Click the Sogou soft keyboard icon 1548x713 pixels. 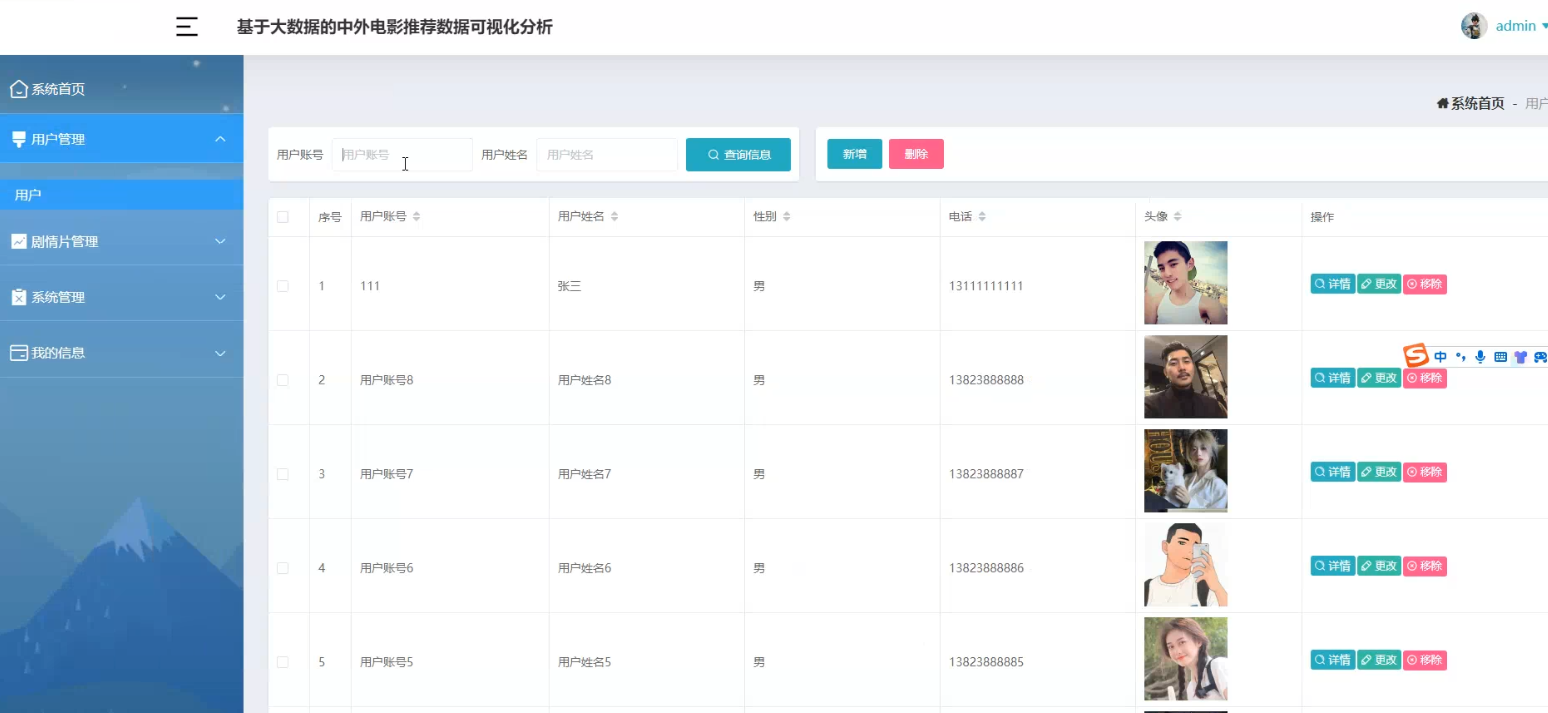(x=1500, y=357)
